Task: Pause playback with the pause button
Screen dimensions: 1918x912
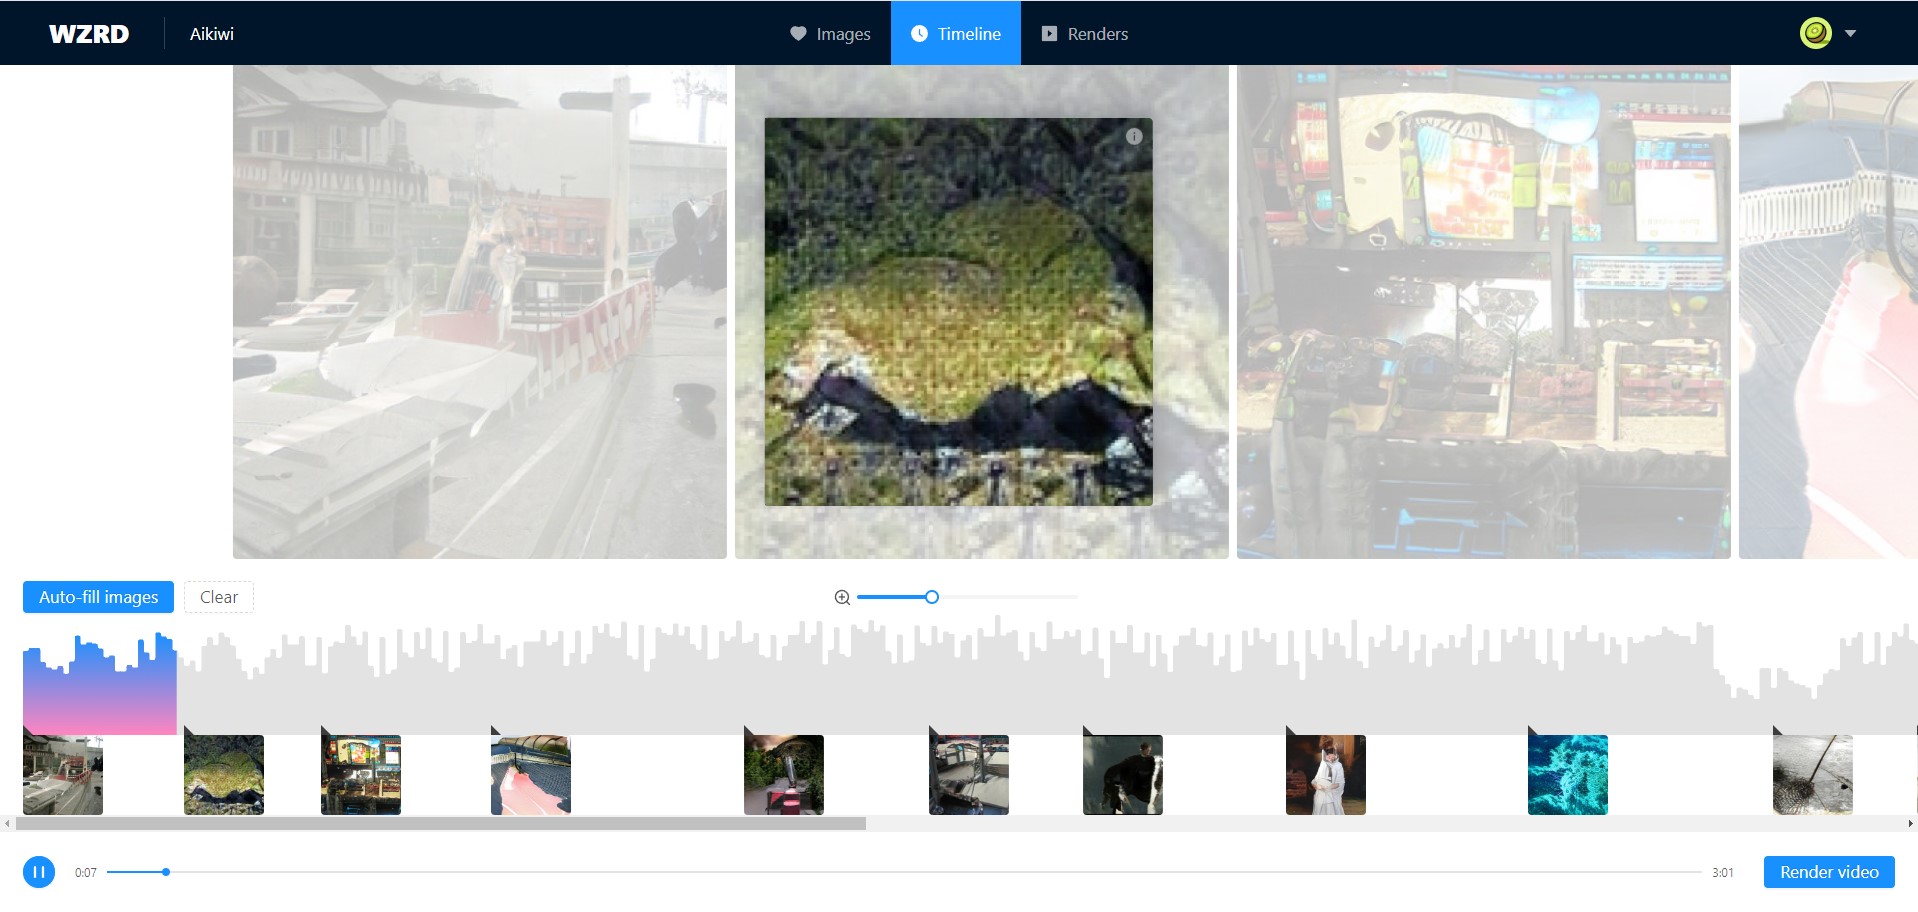Action: click(39, 872)
